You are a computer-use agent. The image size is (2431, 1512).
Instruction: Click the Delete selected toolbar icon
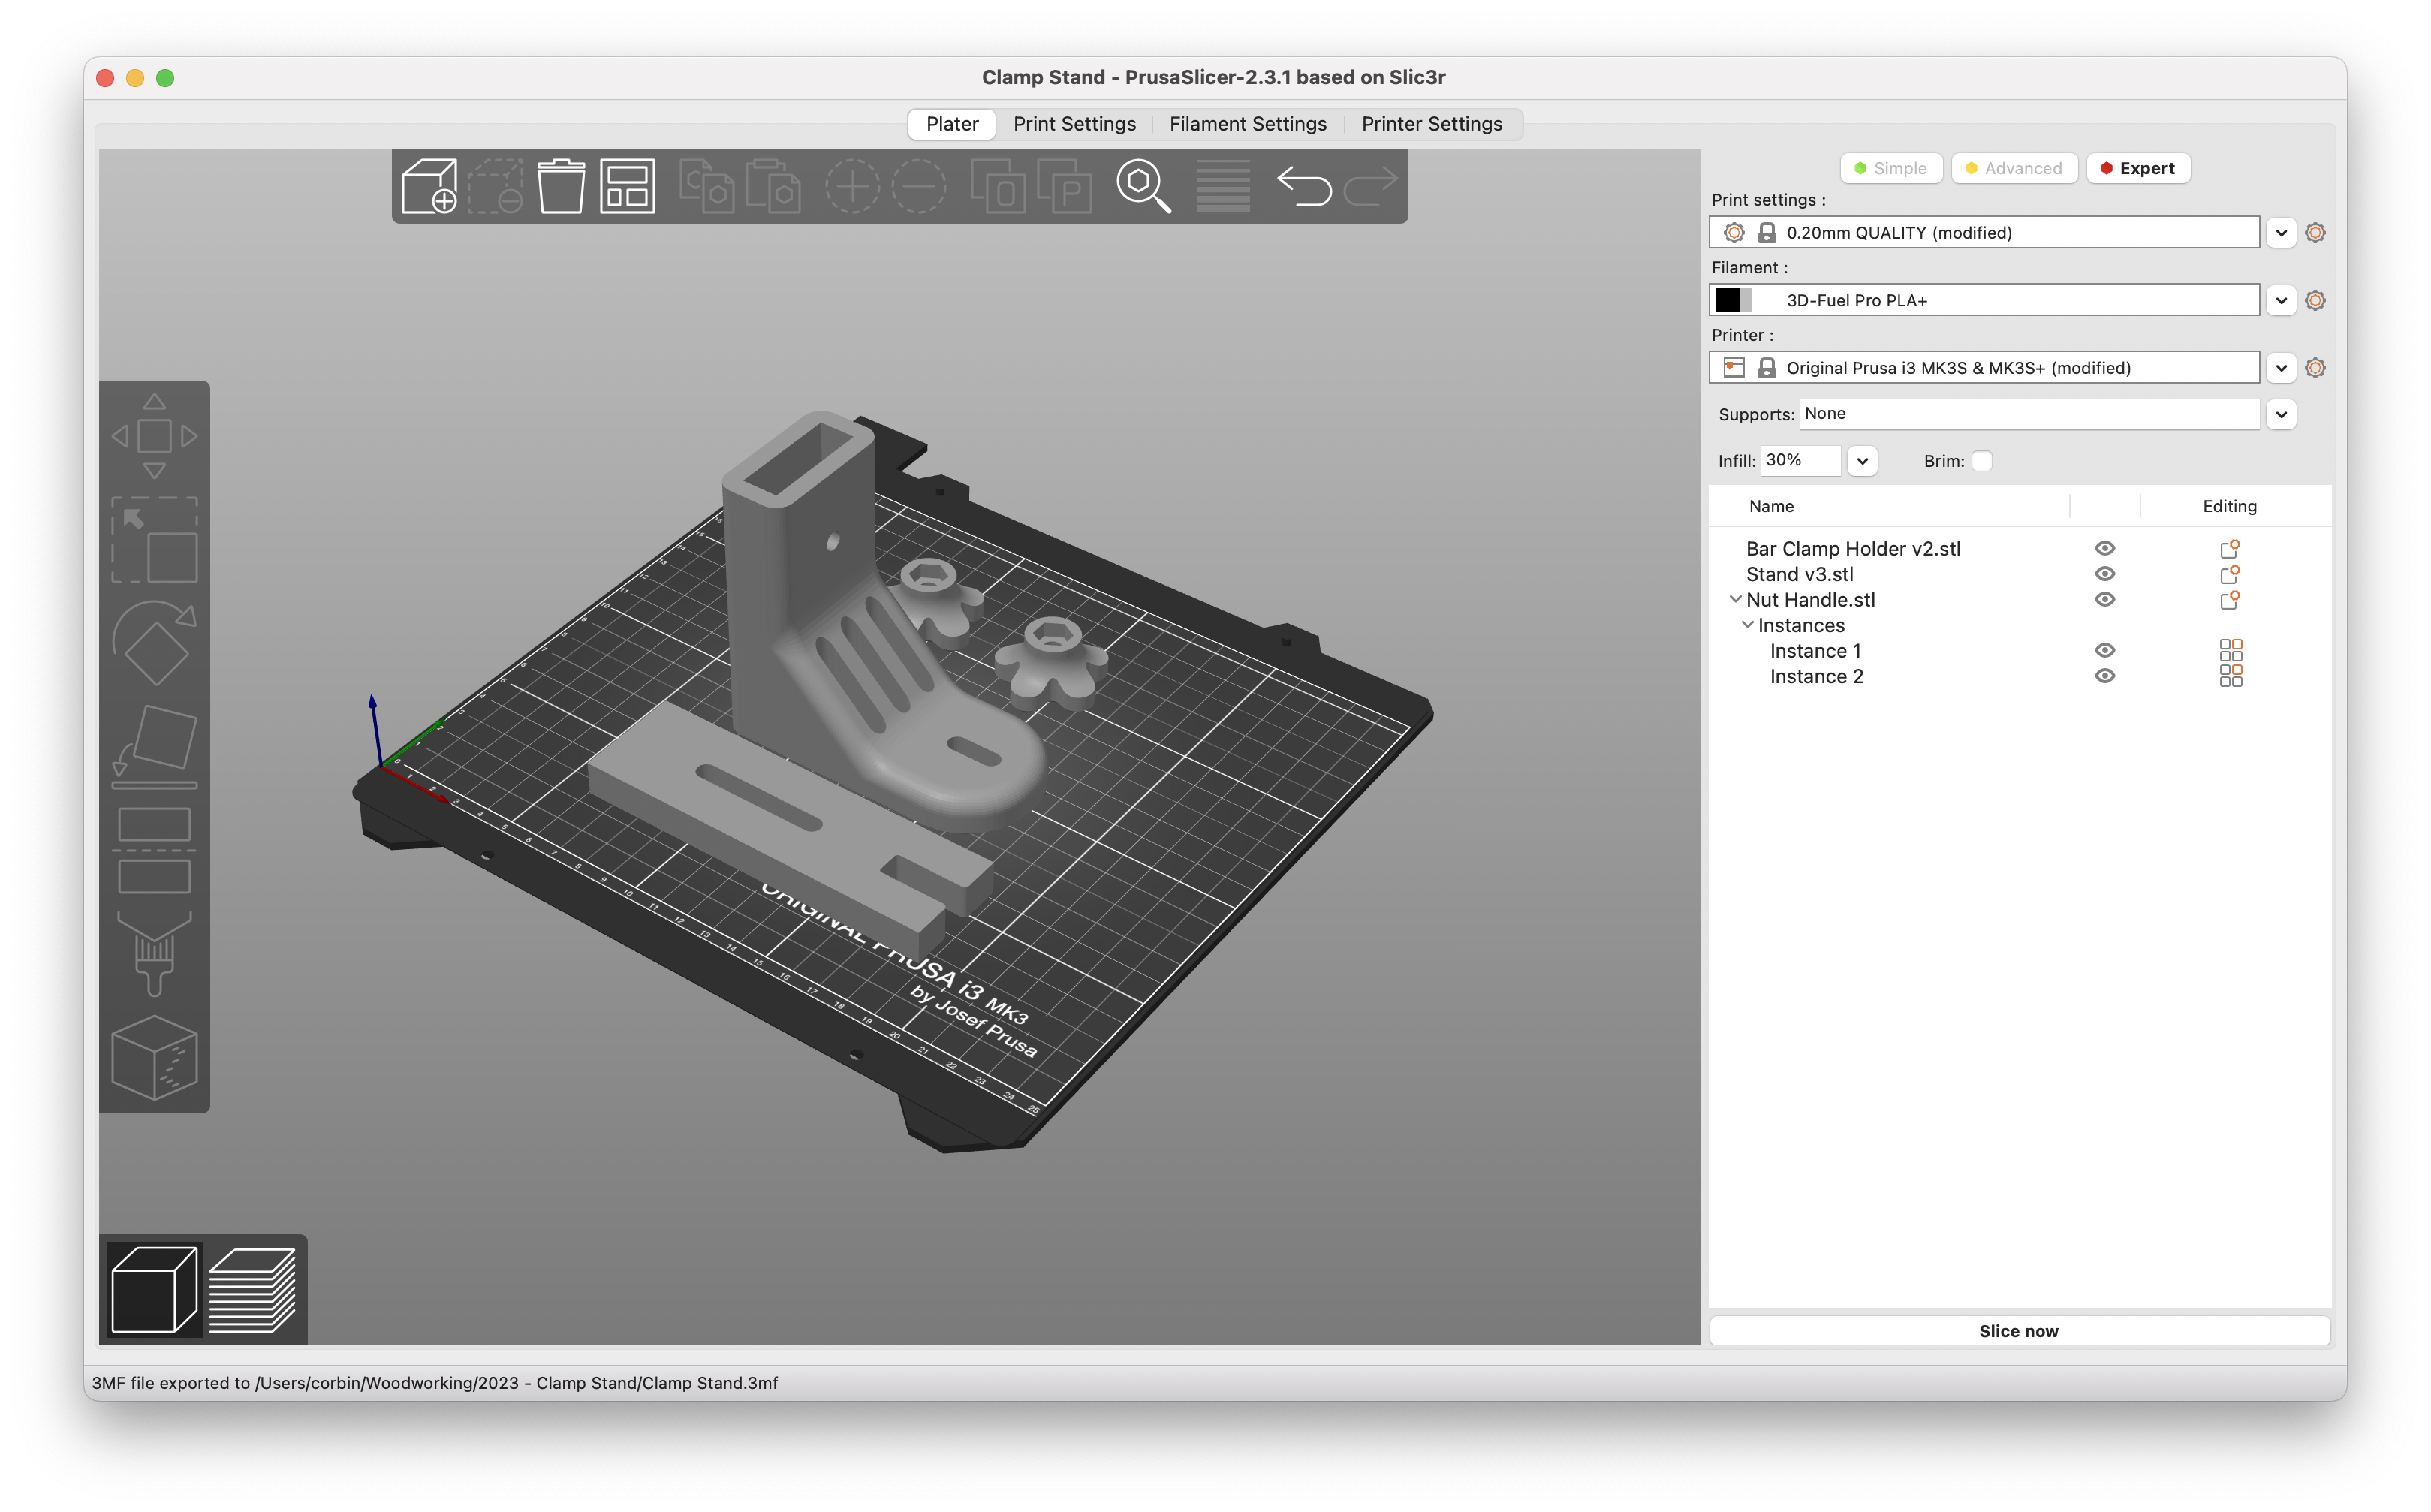click(x=496, y=186)
